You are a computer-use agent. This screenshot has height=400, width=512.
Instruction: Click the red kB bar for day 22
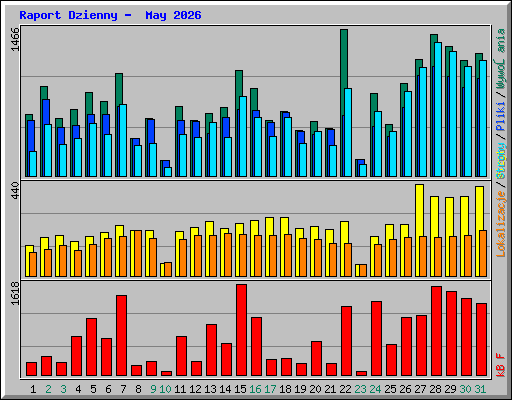tap(346, 341)
